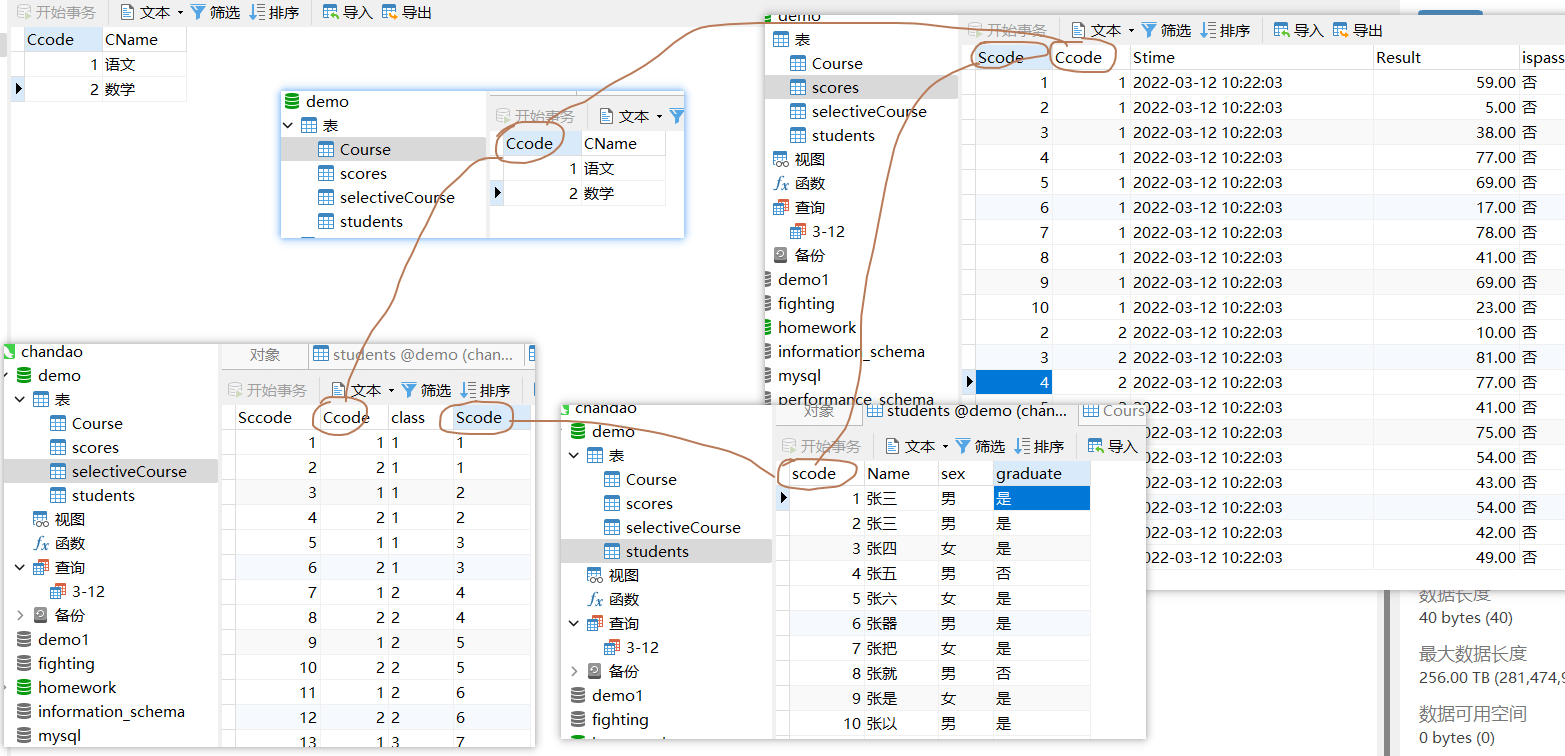Click Result cell 81.00

coord(1445,358)
